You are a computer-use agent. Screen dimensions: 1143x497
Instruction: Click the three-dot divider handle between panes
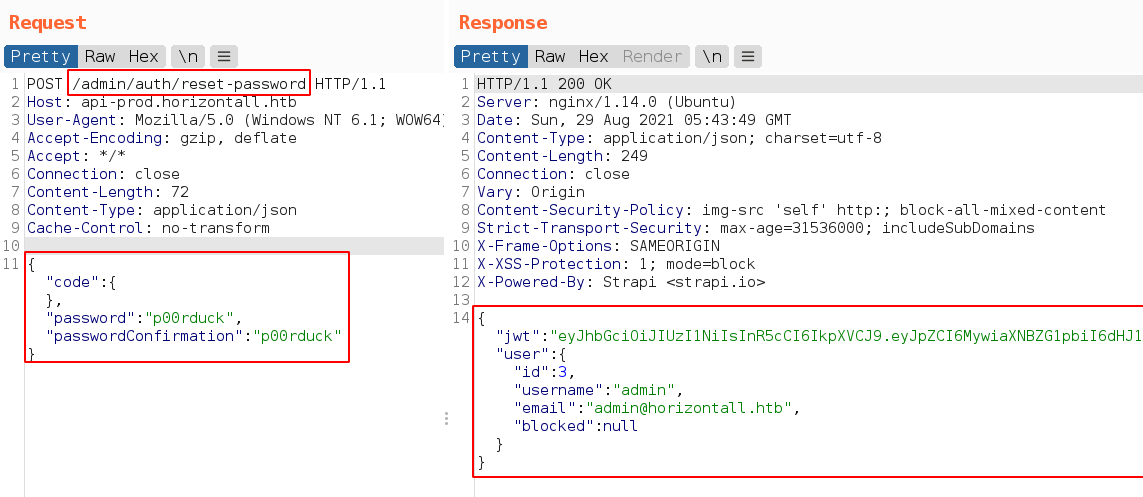(447, 419)
